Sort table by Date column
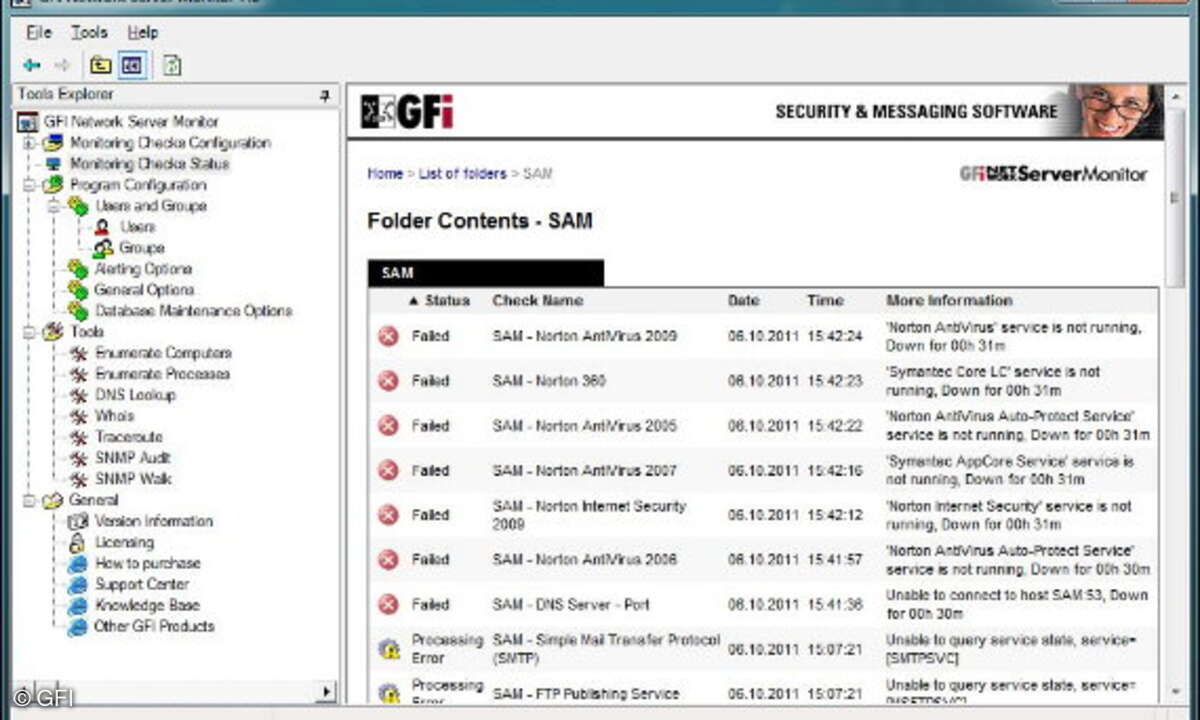The width and height of the screenshot is (1200, 720). (743, 300)
